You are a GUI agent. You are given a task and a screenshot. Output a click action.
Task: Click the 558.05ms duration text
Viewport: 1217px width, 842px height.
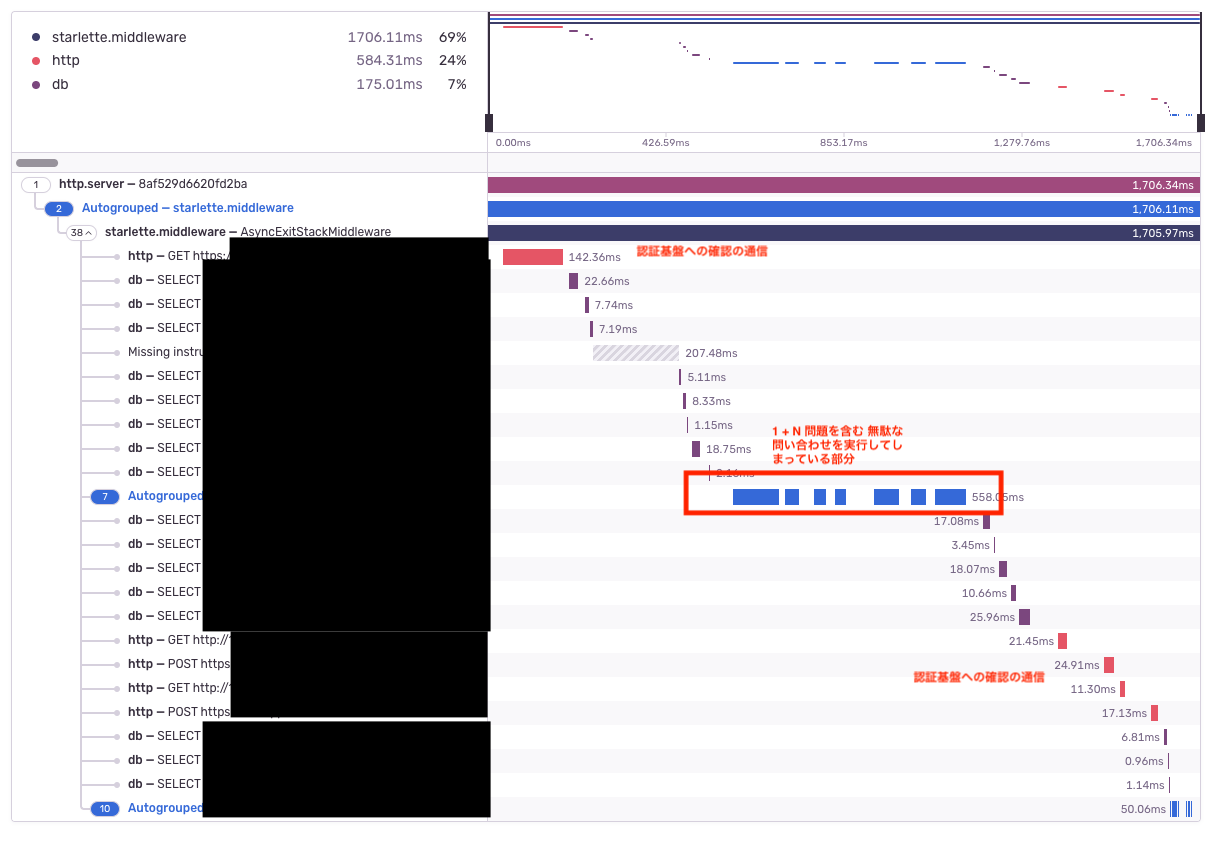point(998,497)
